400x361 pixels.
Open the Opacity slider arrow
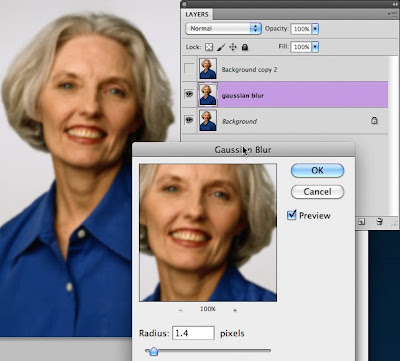[x=315, y=29]
